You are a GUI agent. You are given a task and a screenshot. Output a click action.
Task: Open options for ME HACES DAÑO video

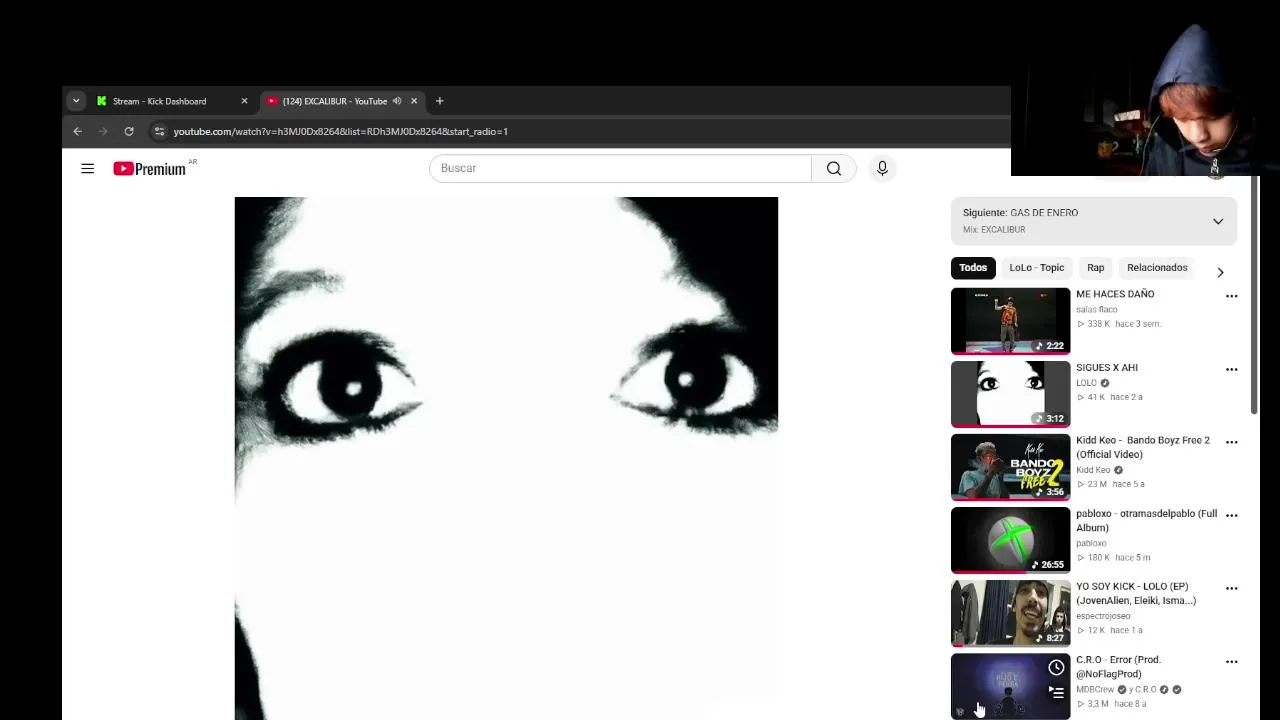click(x=1232, y=296)
